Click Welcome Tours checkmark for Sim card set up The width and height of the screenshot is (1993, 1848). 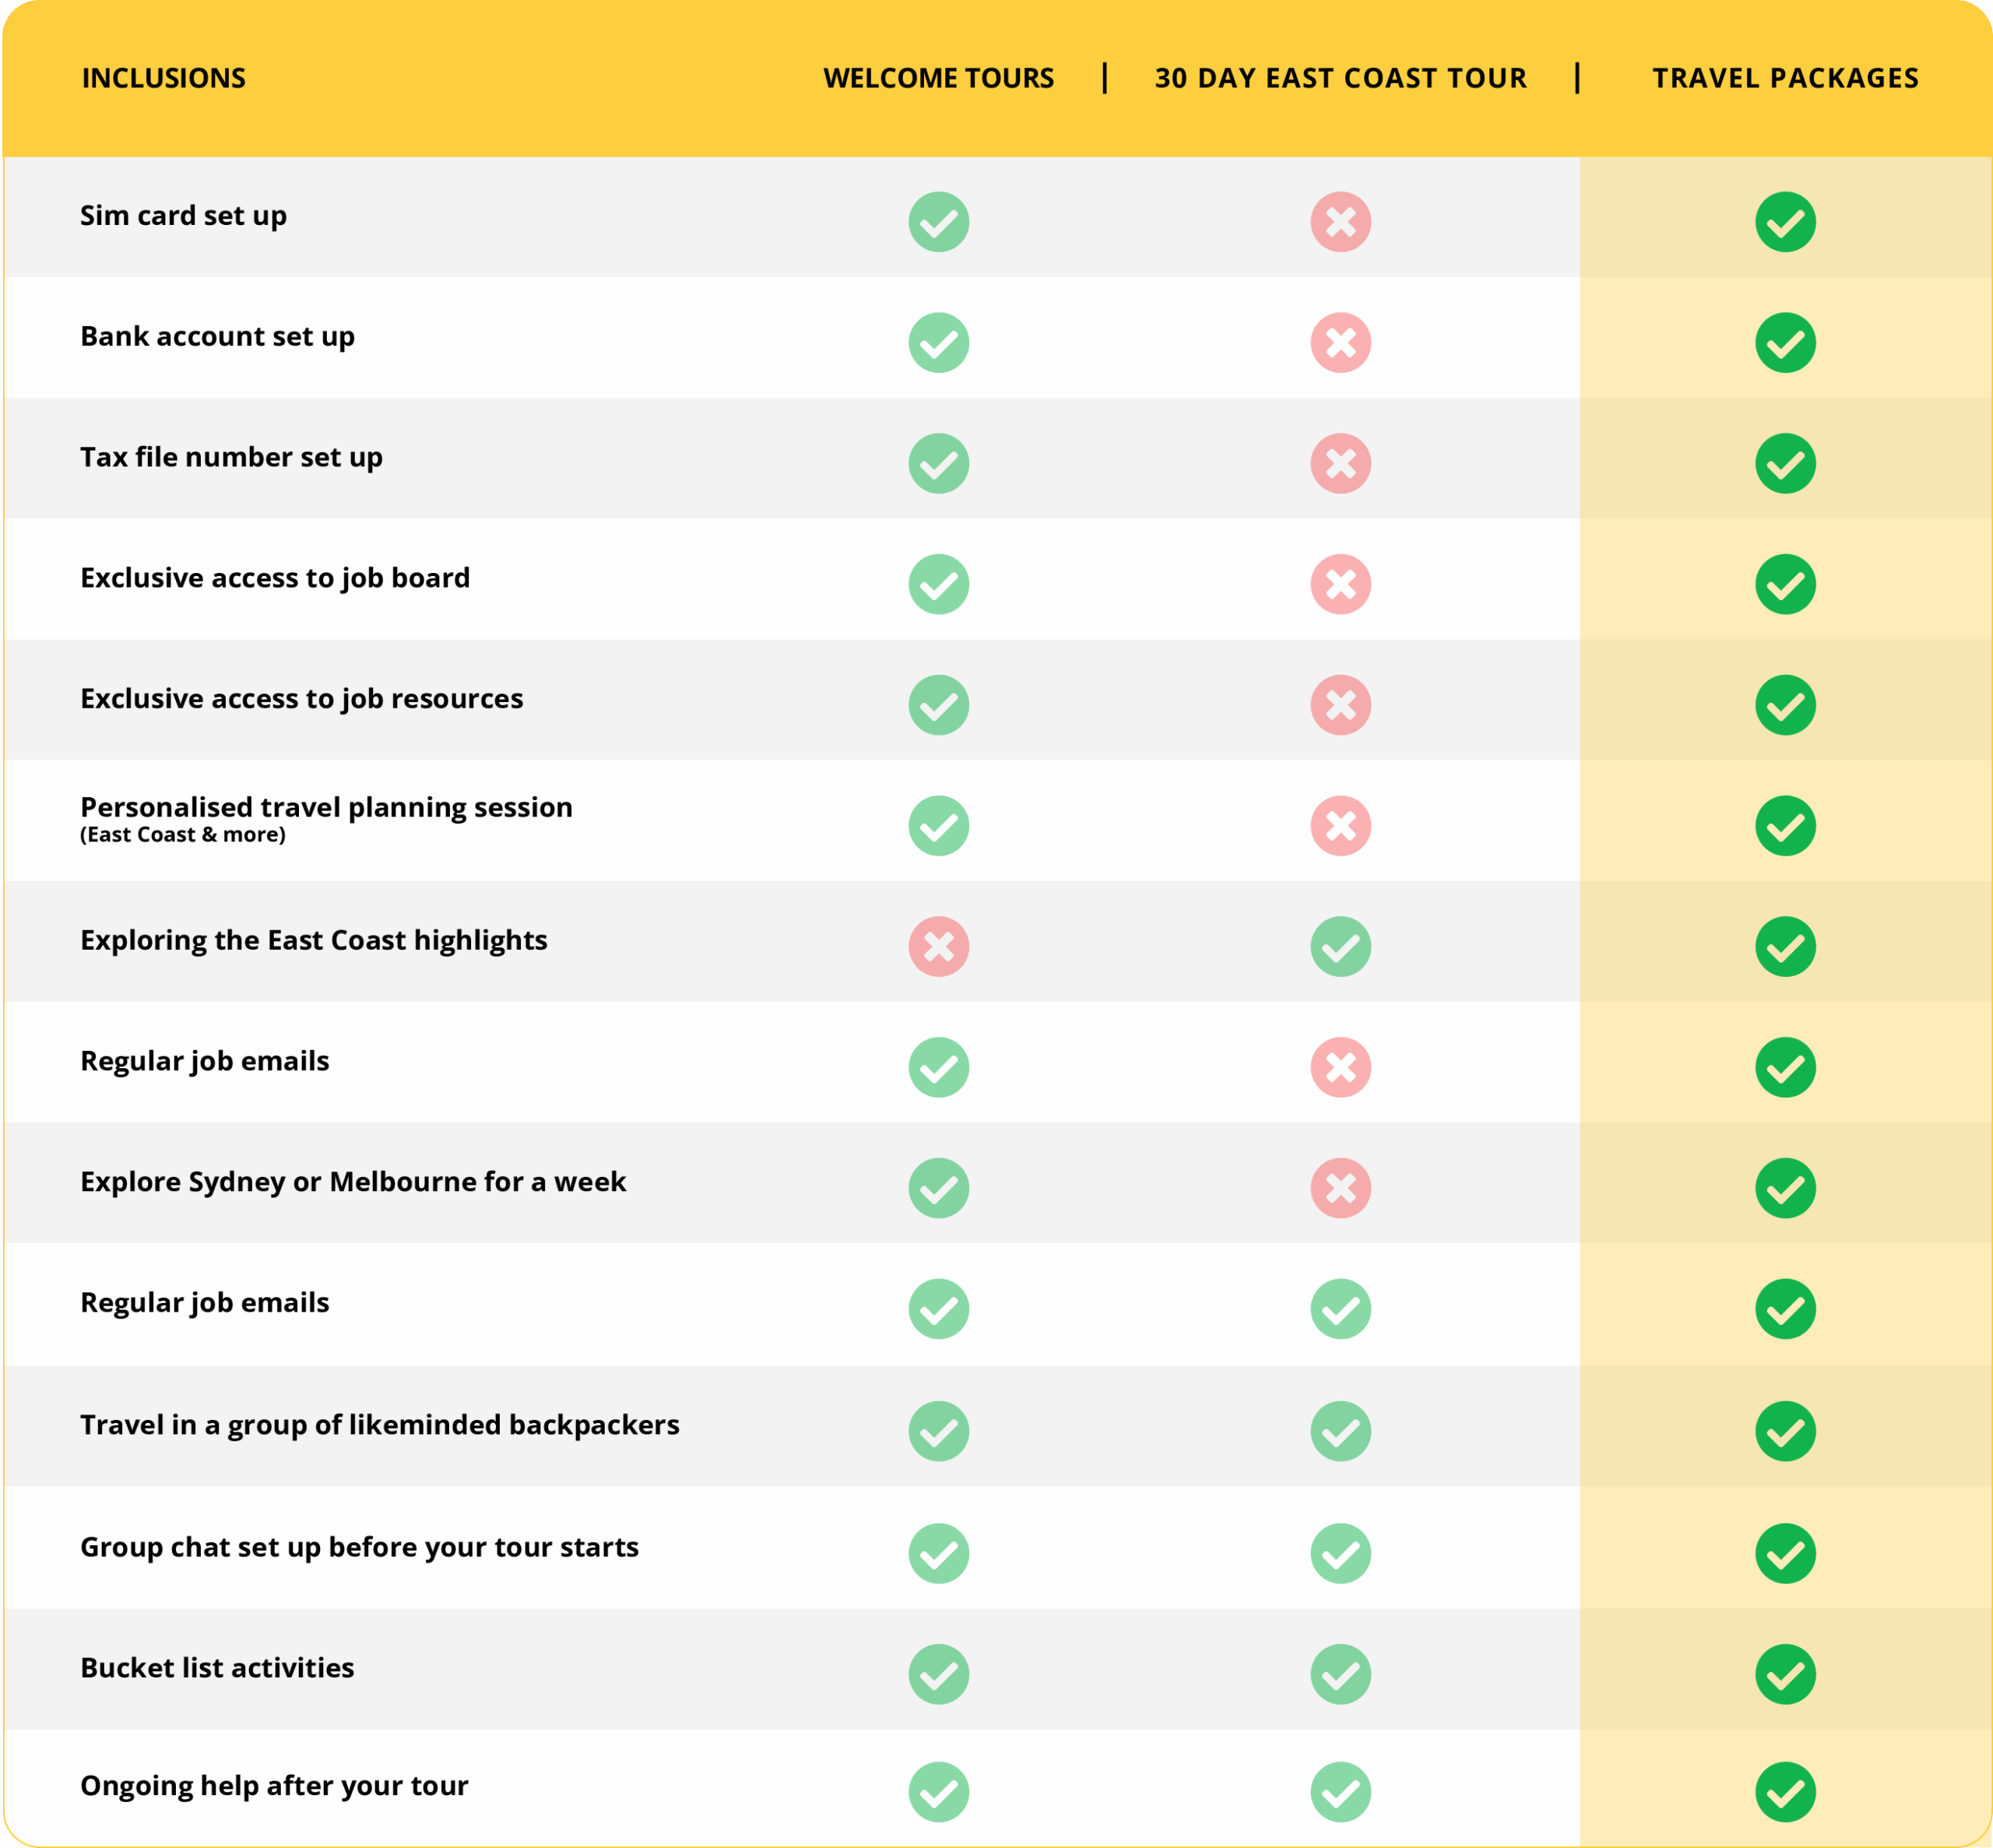point(938,222)
